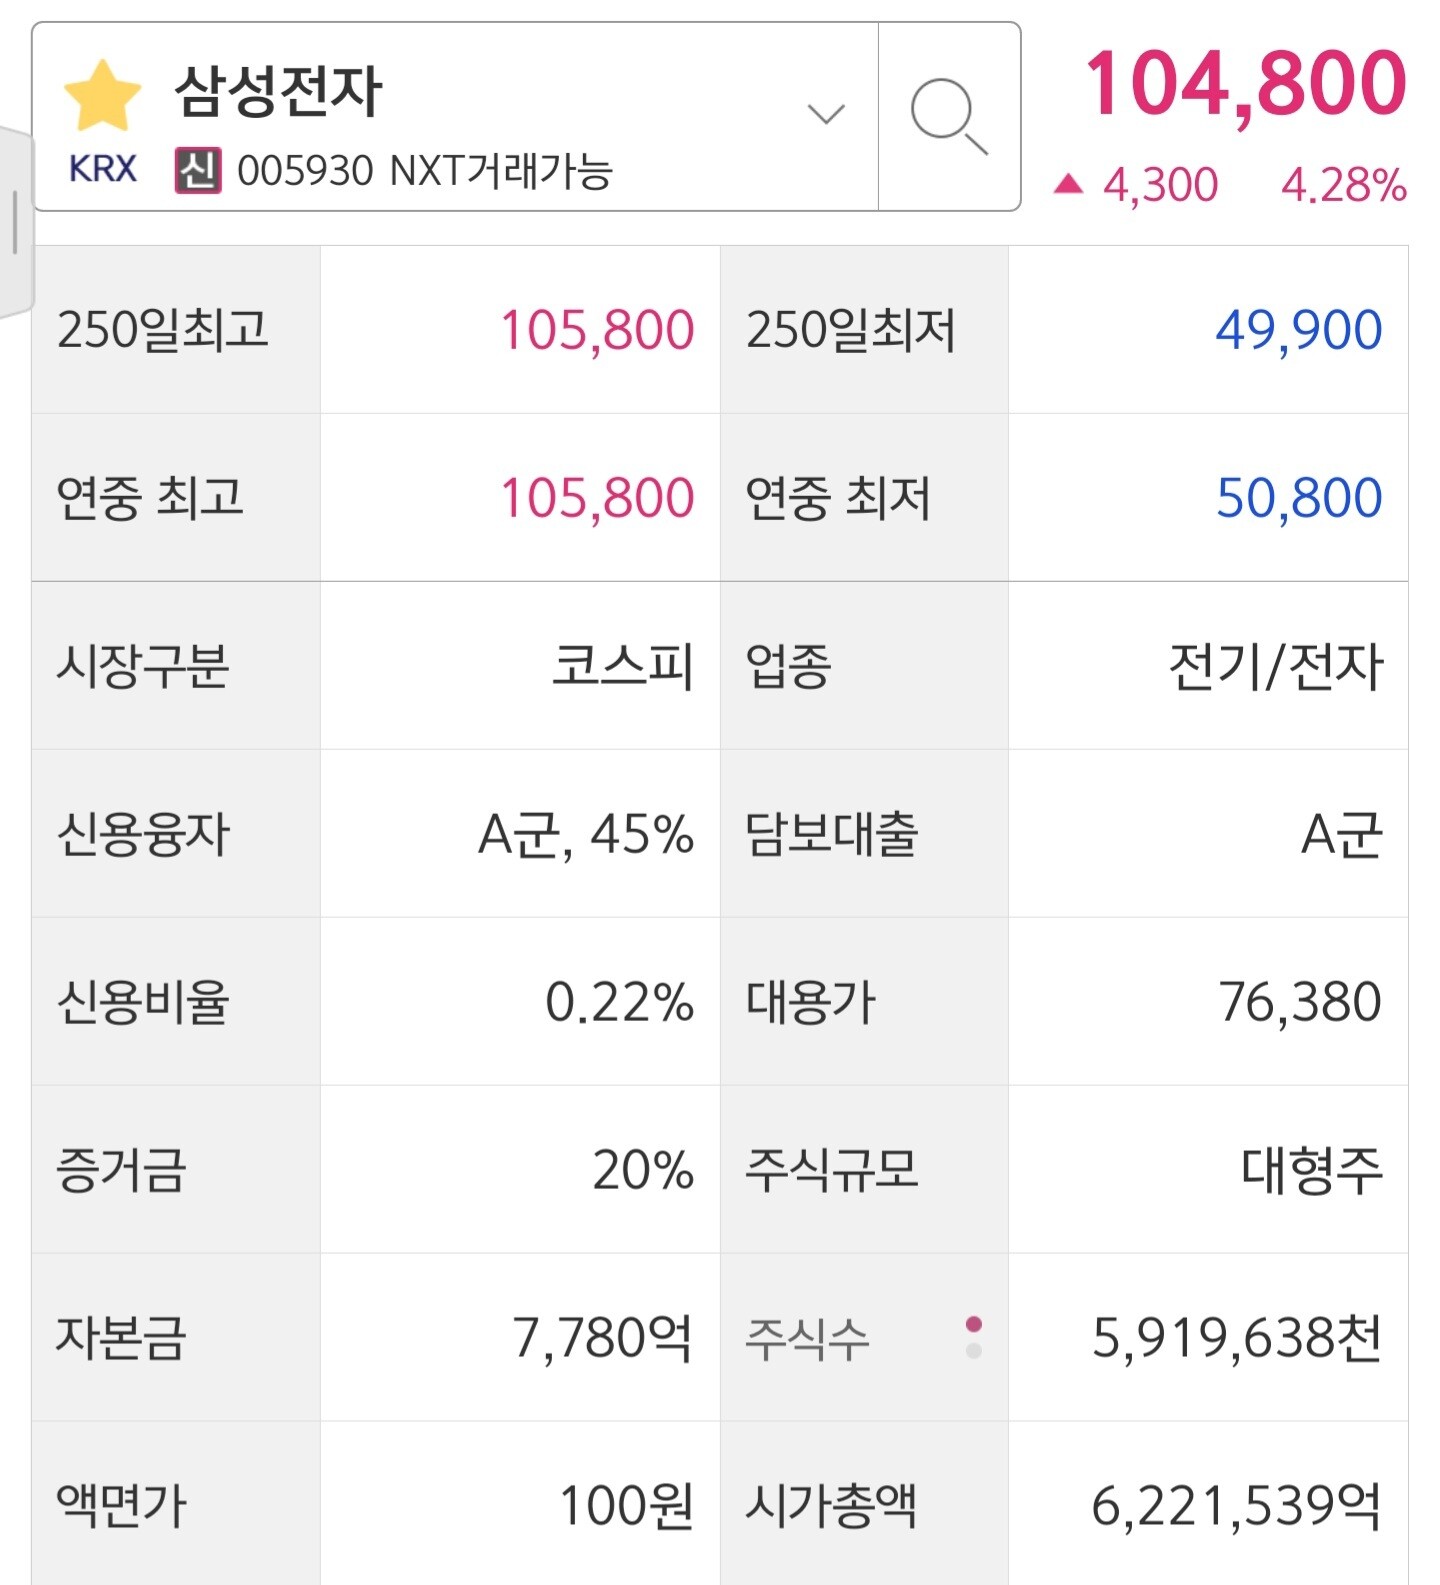Screen dimensions: 1440x1585
Task: Select the 250일최저 value 49,900
Action: [x=1298, y=330]
